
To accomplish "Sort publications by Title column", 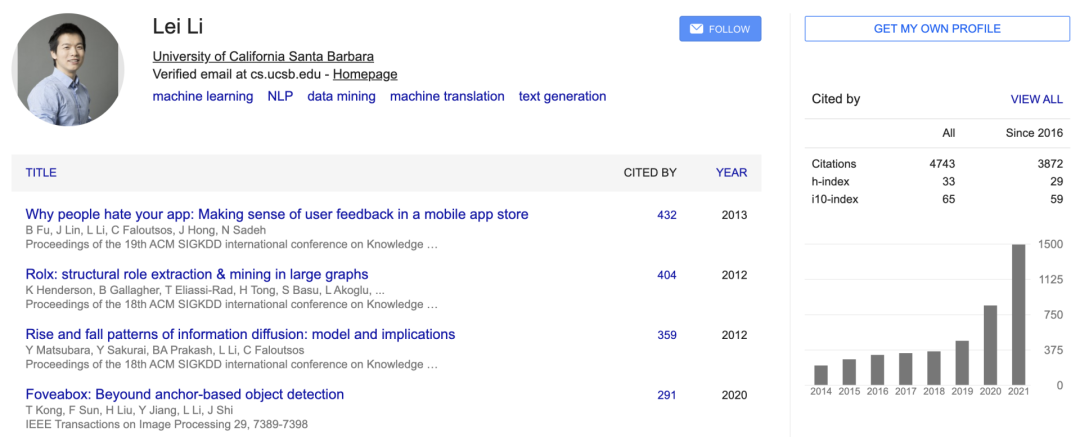I will pyautogui.click(x=41, y=173).
